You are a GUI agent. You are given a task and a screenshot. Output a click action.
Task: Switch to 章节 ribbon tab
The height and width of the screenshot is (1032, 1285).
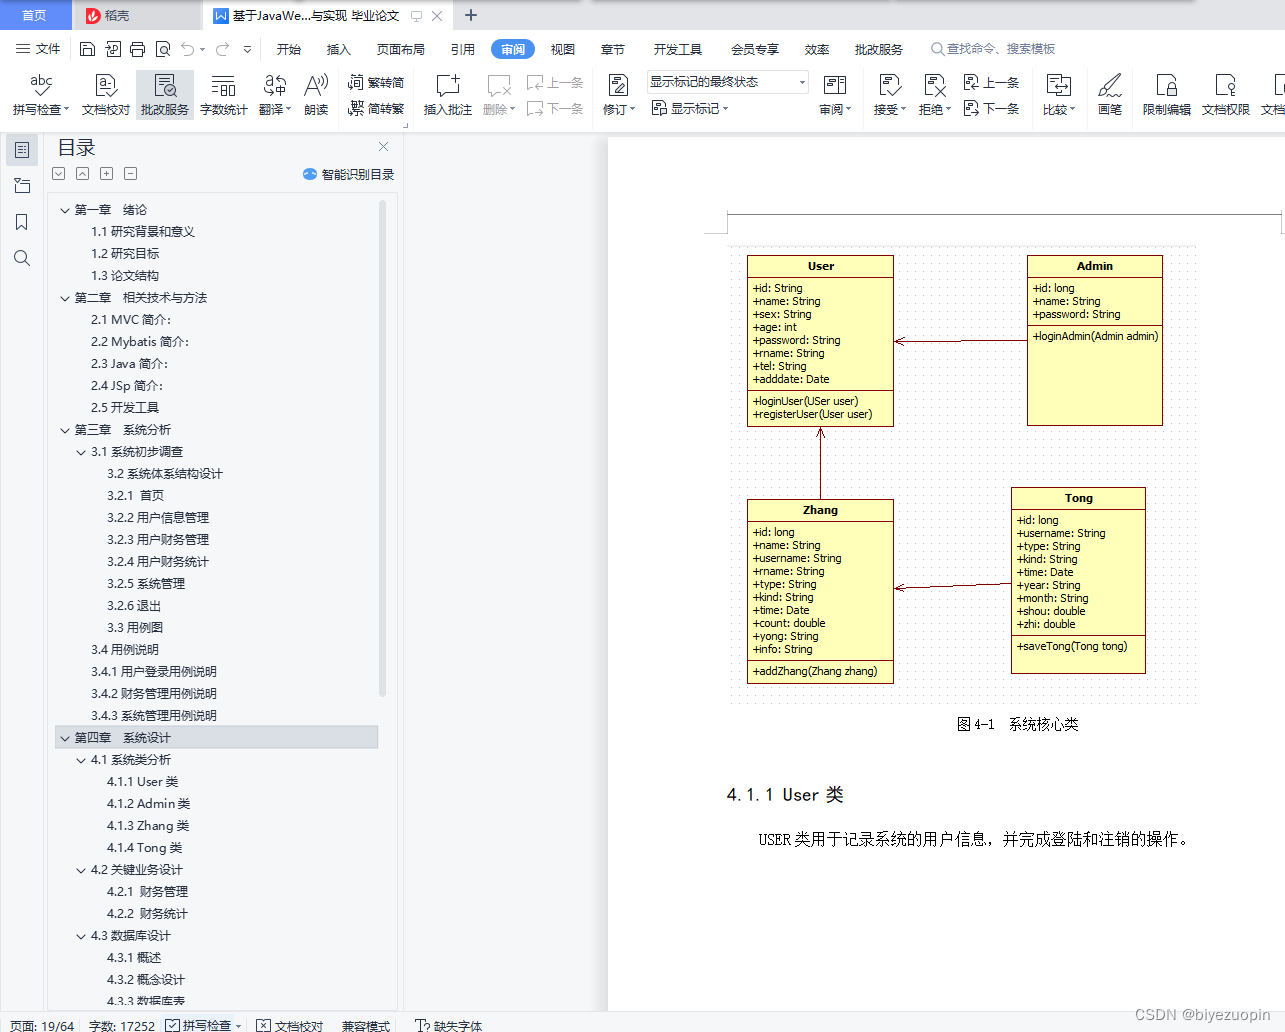(612, 49)
